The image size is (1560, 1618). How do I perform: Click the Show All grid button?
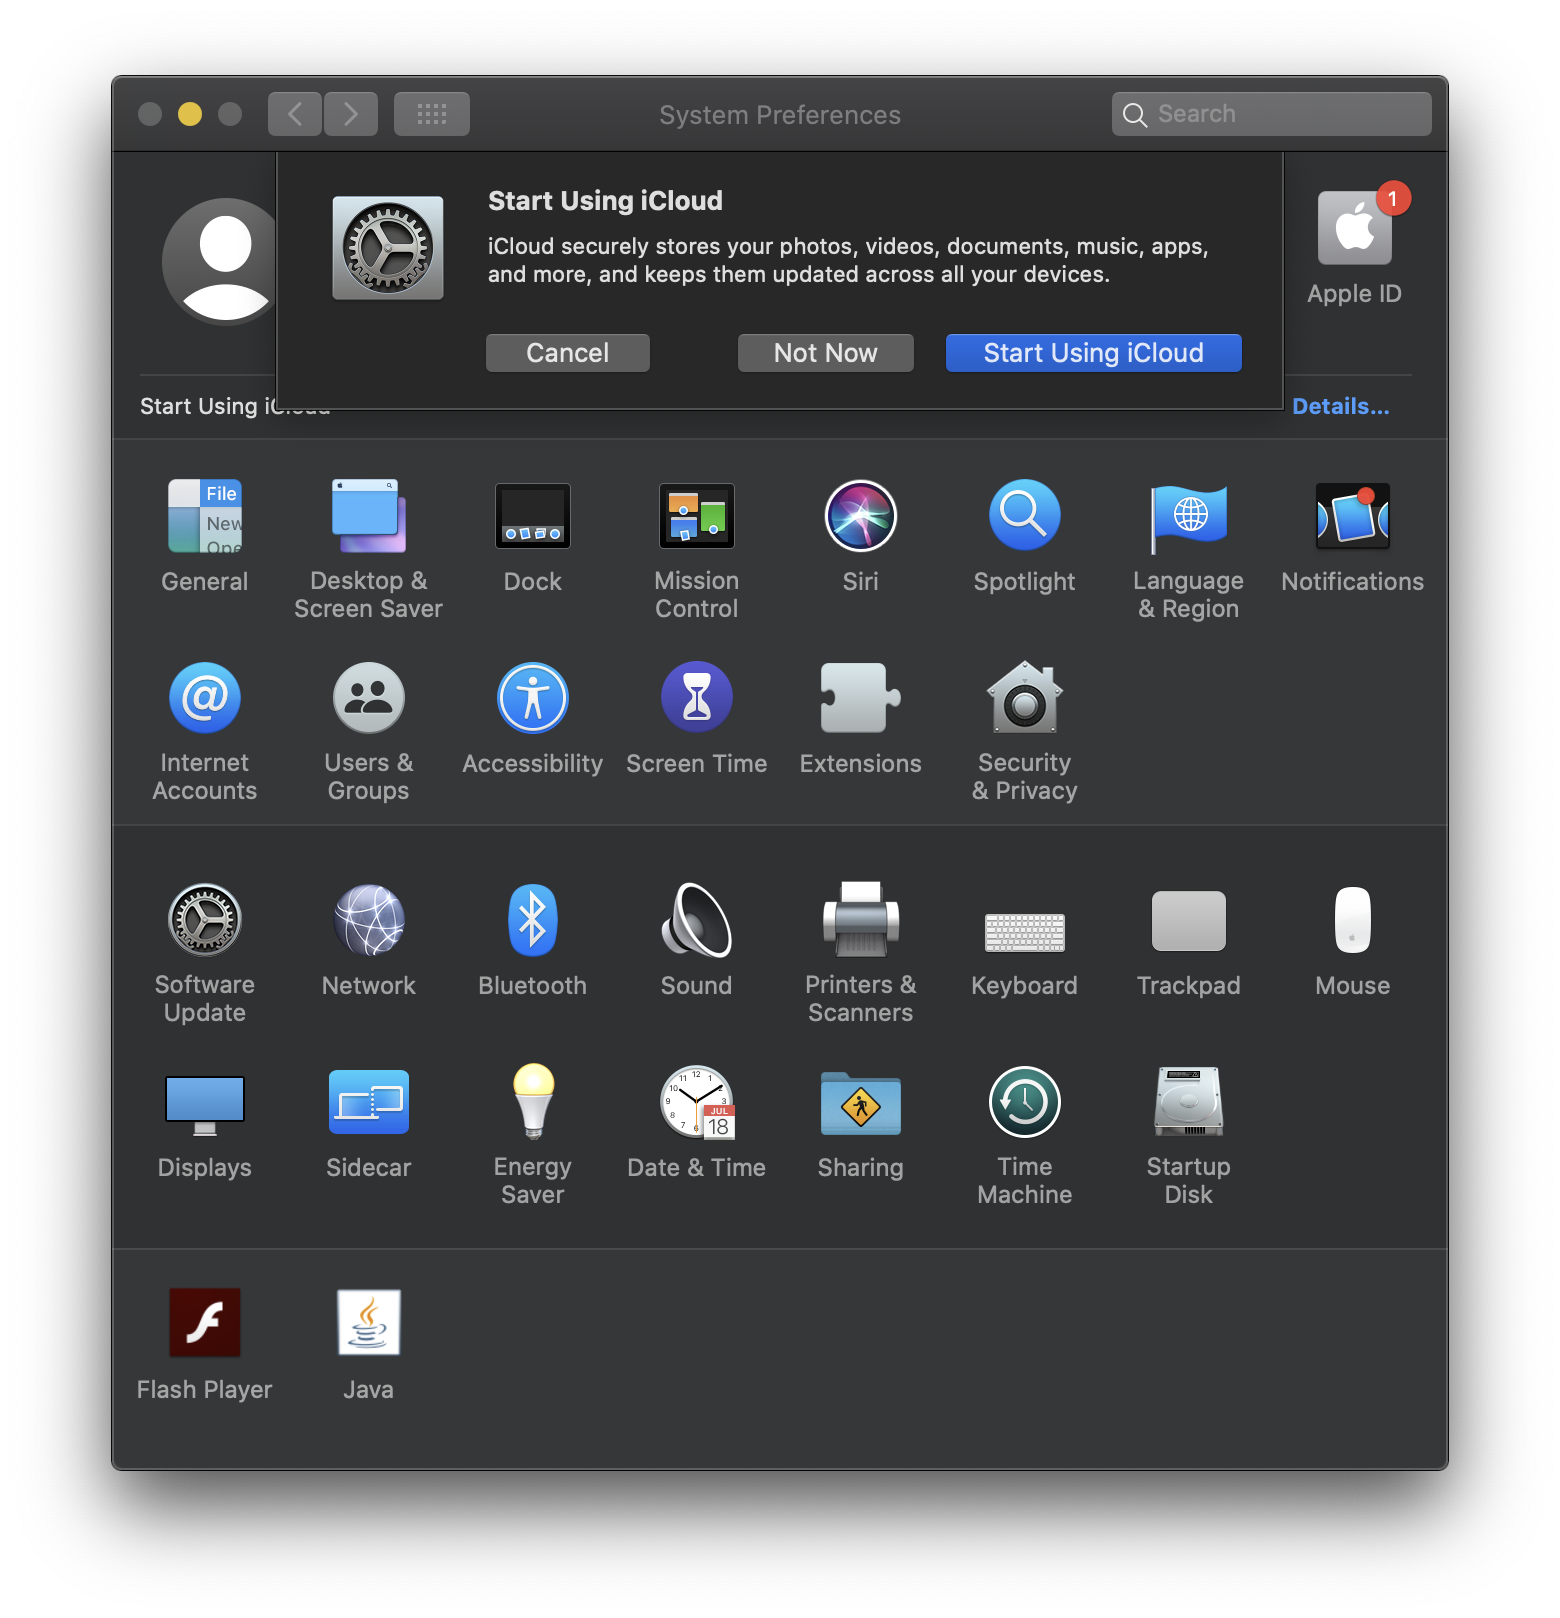point(432,114)
